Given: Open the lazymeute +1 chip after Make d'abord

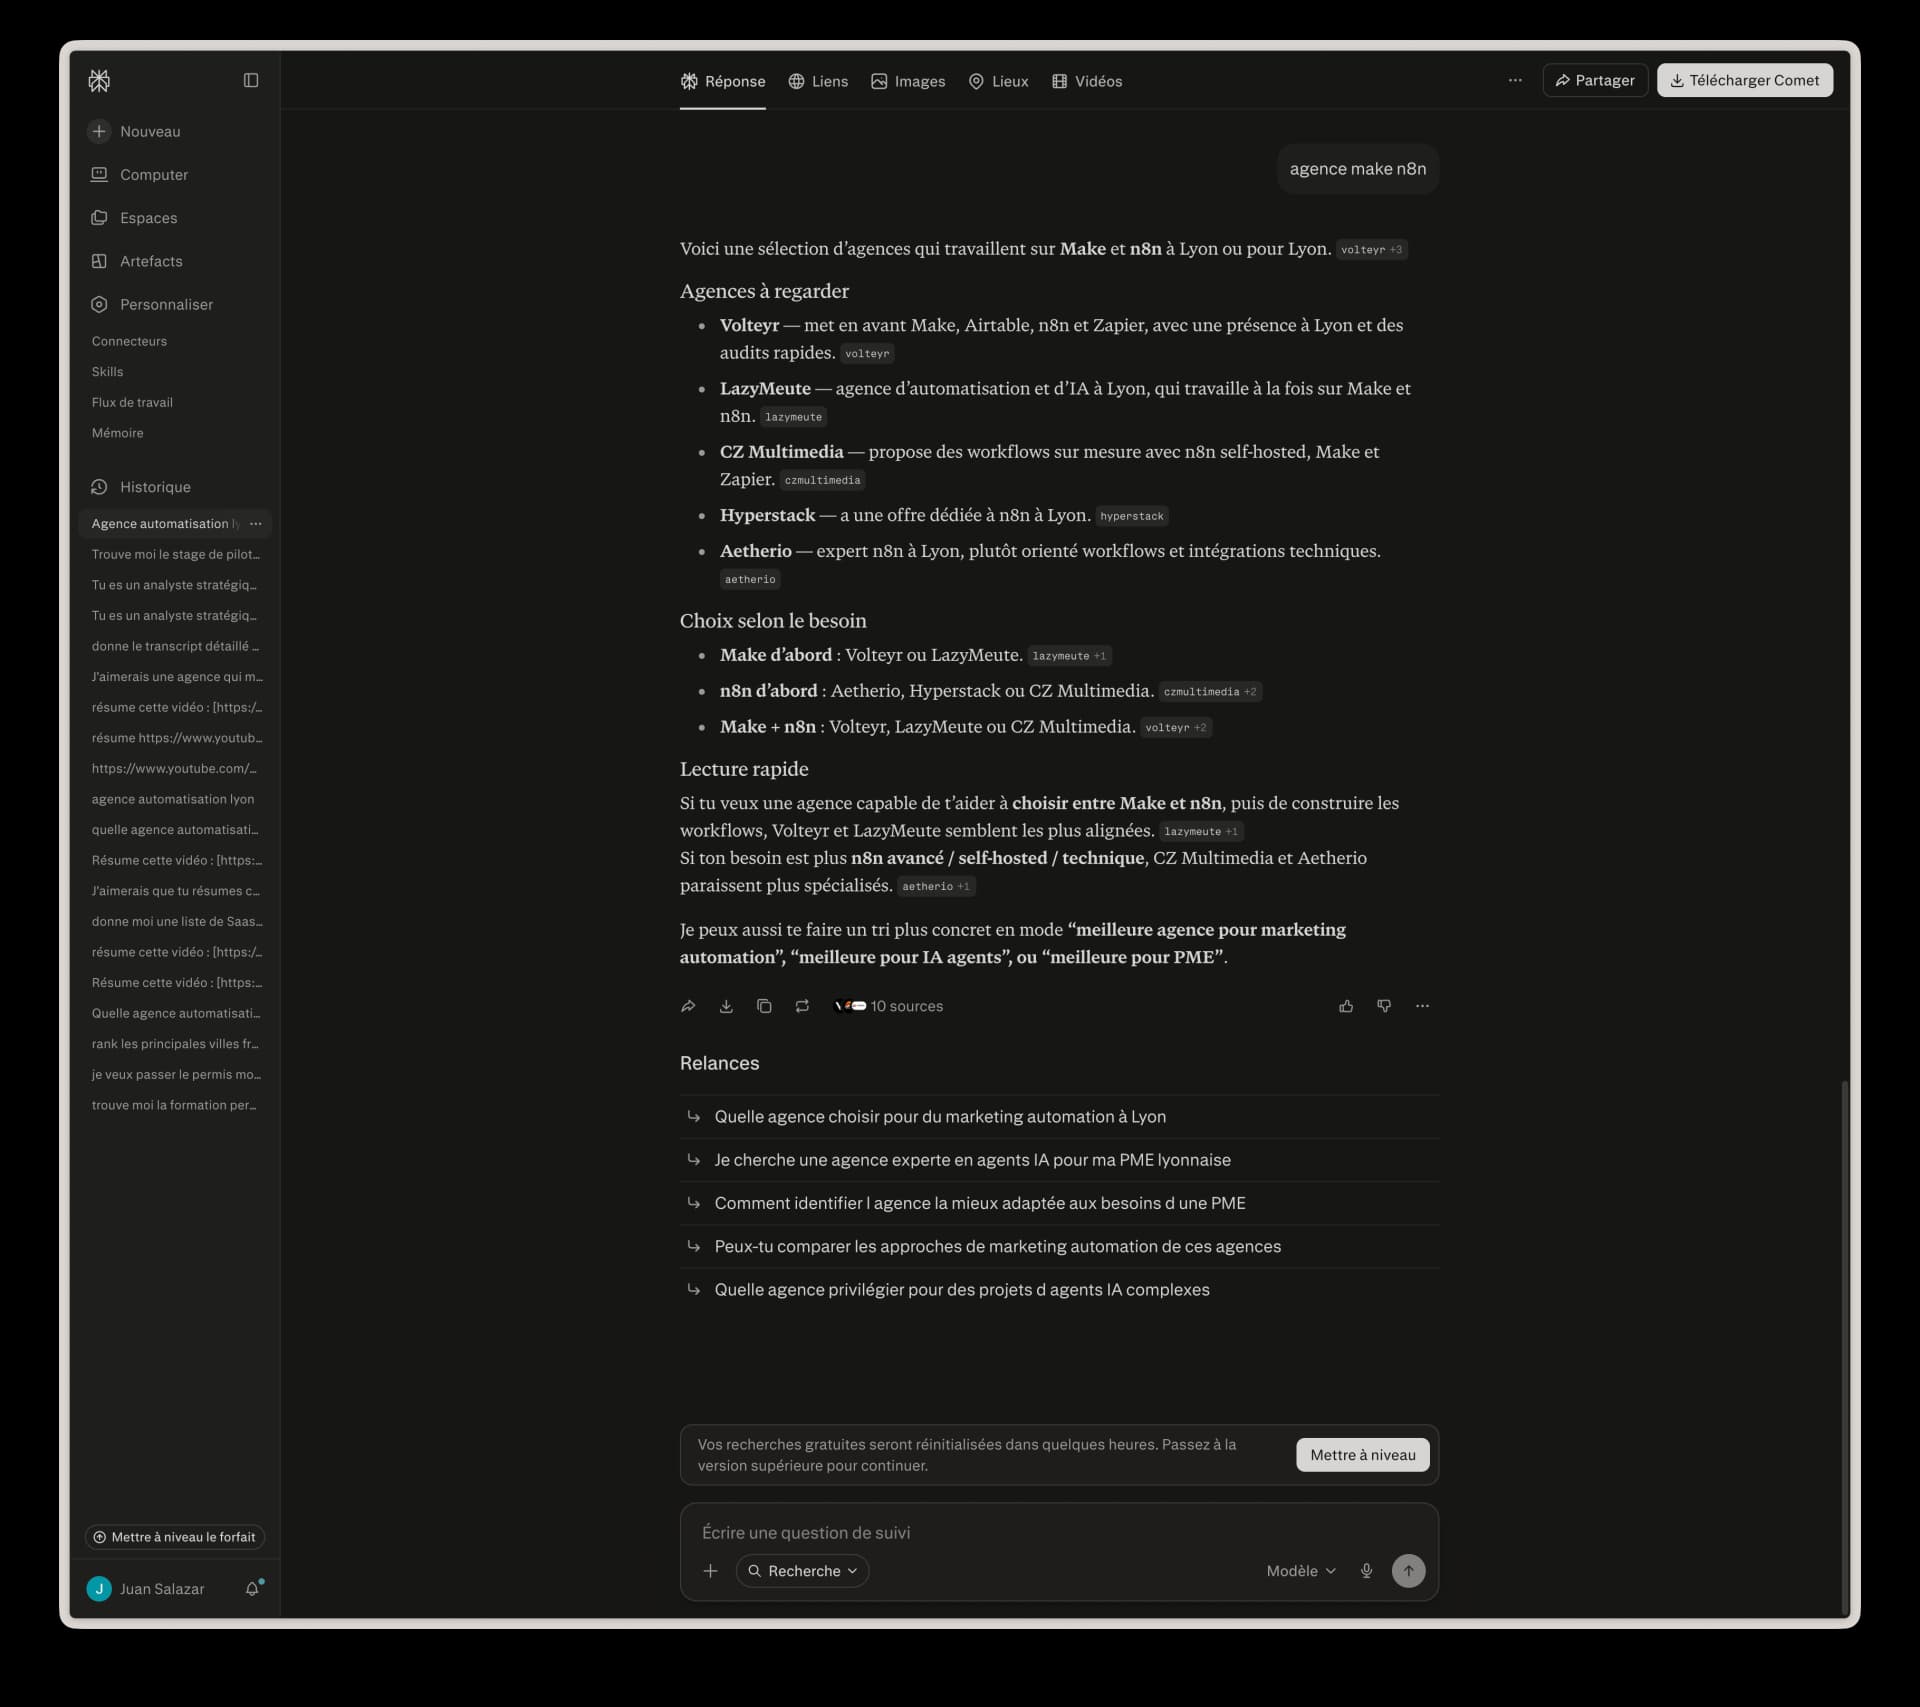Looking at the screenshot, I should [x=1069, y=656].
